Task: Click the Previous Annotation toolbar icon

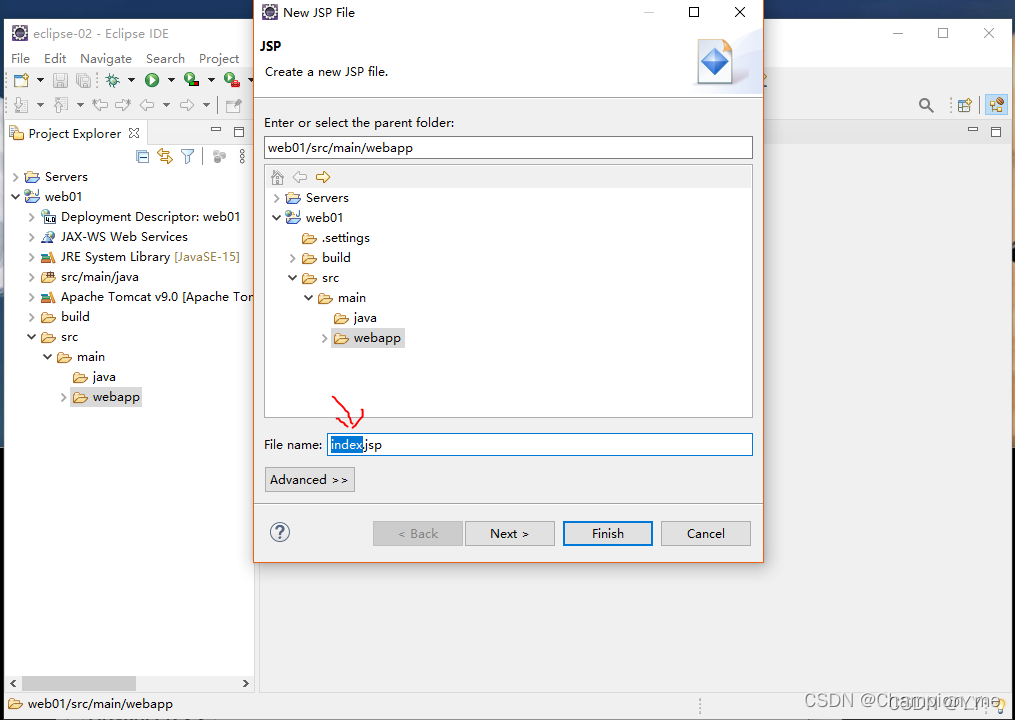Action: 61,105
